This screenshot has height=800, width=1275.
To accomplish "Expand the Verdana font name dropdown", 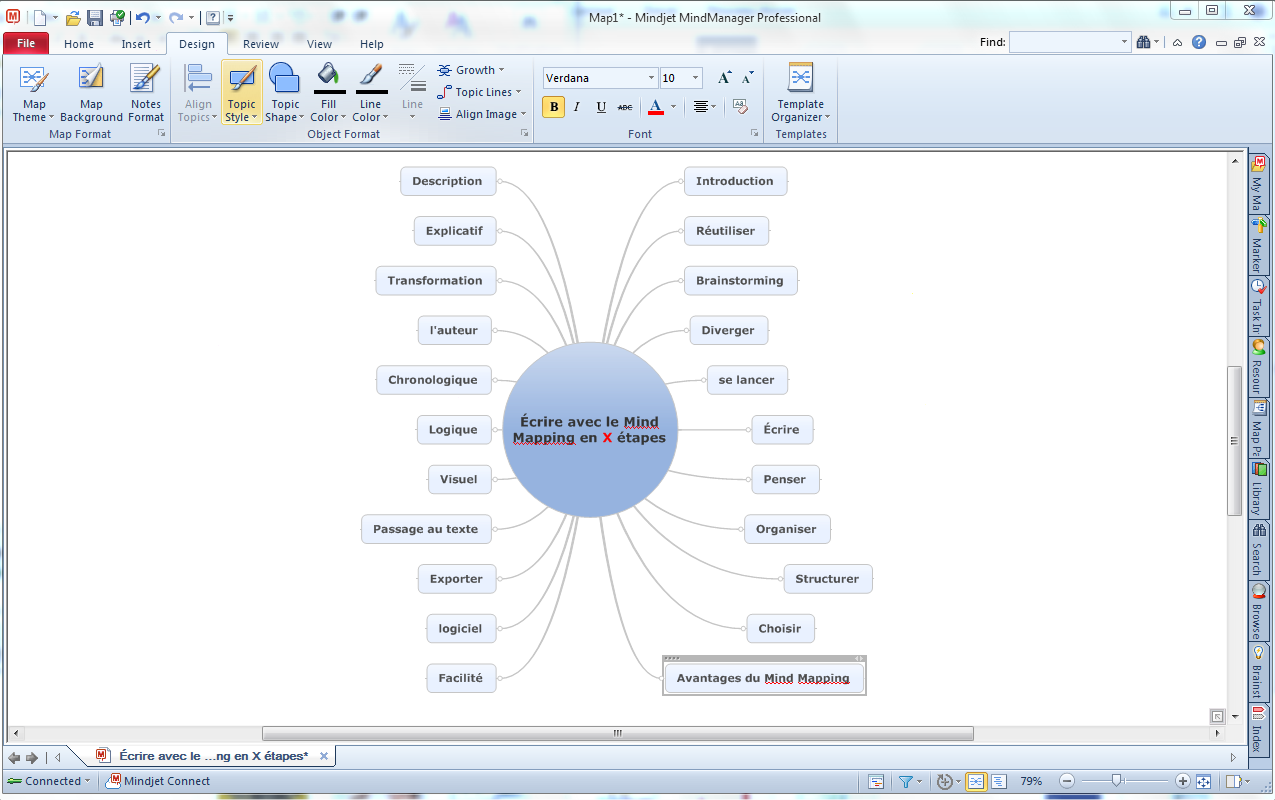I will [651, 78].
